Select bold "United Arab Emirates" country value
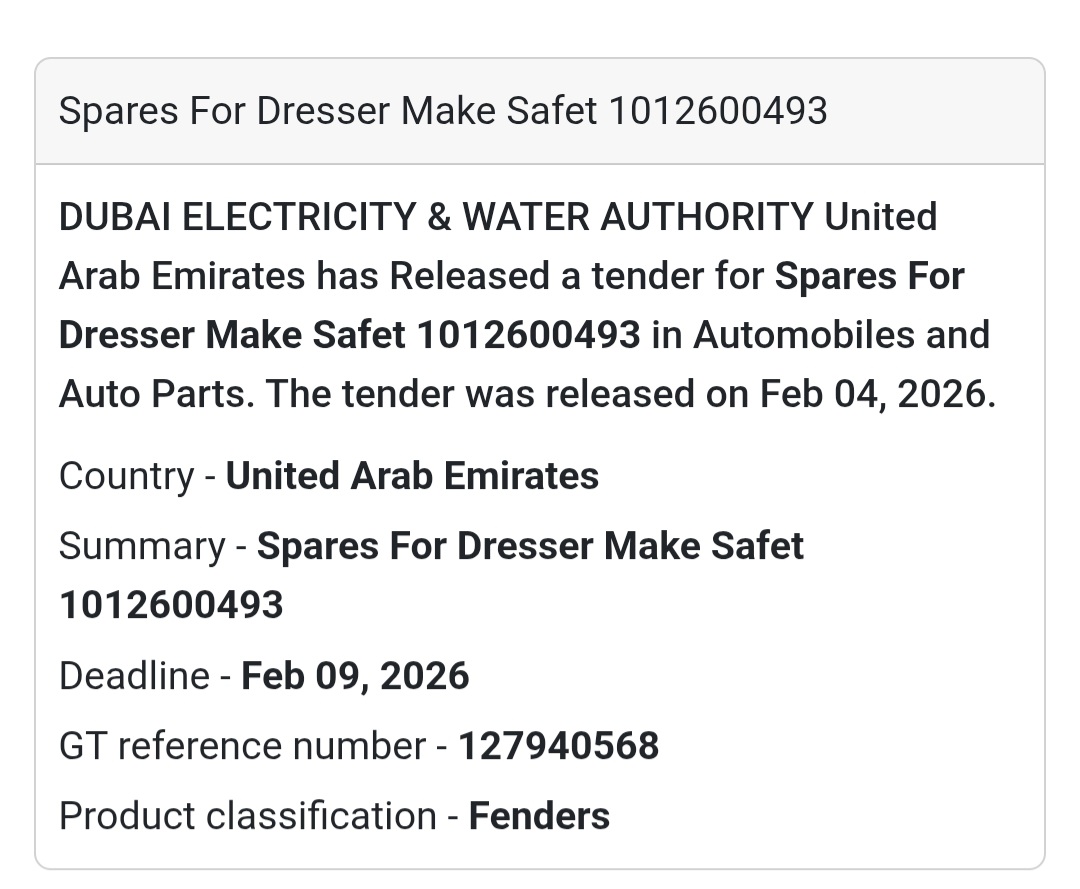The height and width of the screenshot is (889, 1080). tap(412, 476)
